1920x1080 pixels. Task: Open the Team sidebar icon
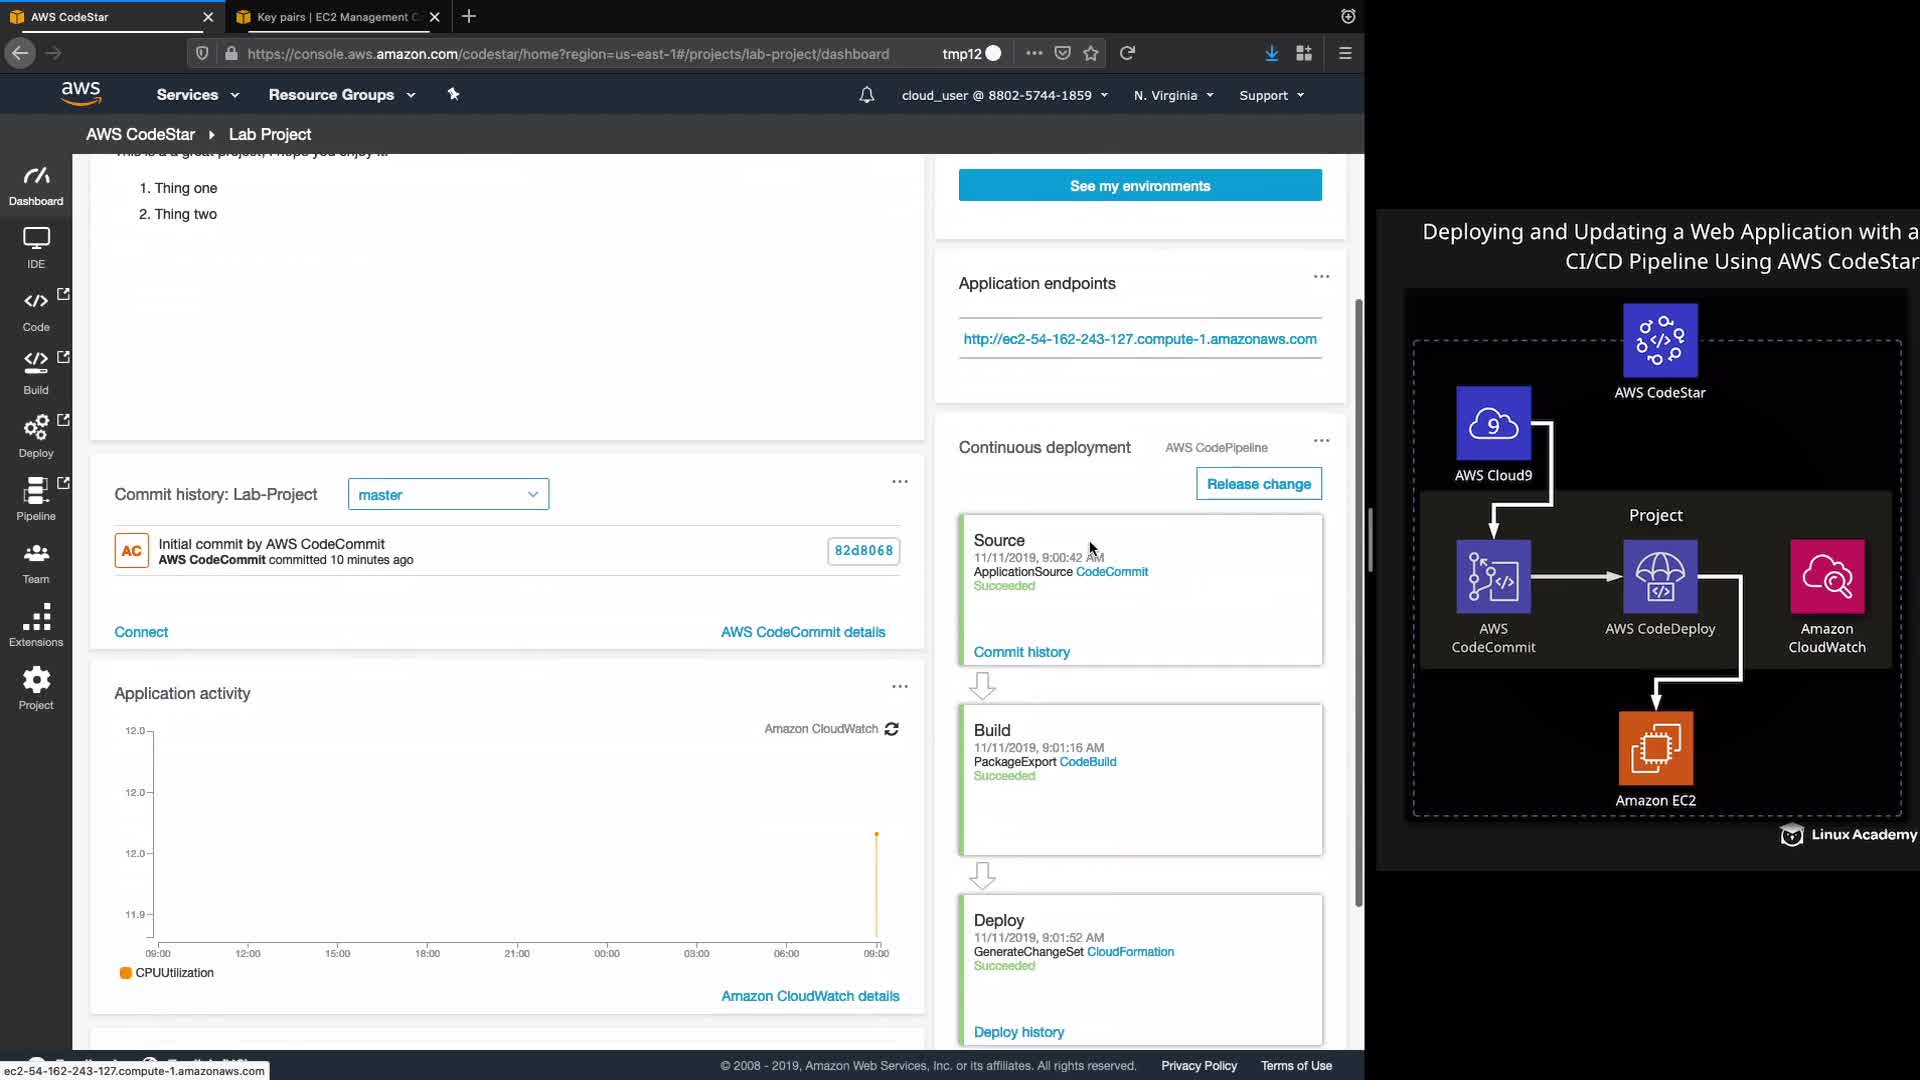point(36,562)
